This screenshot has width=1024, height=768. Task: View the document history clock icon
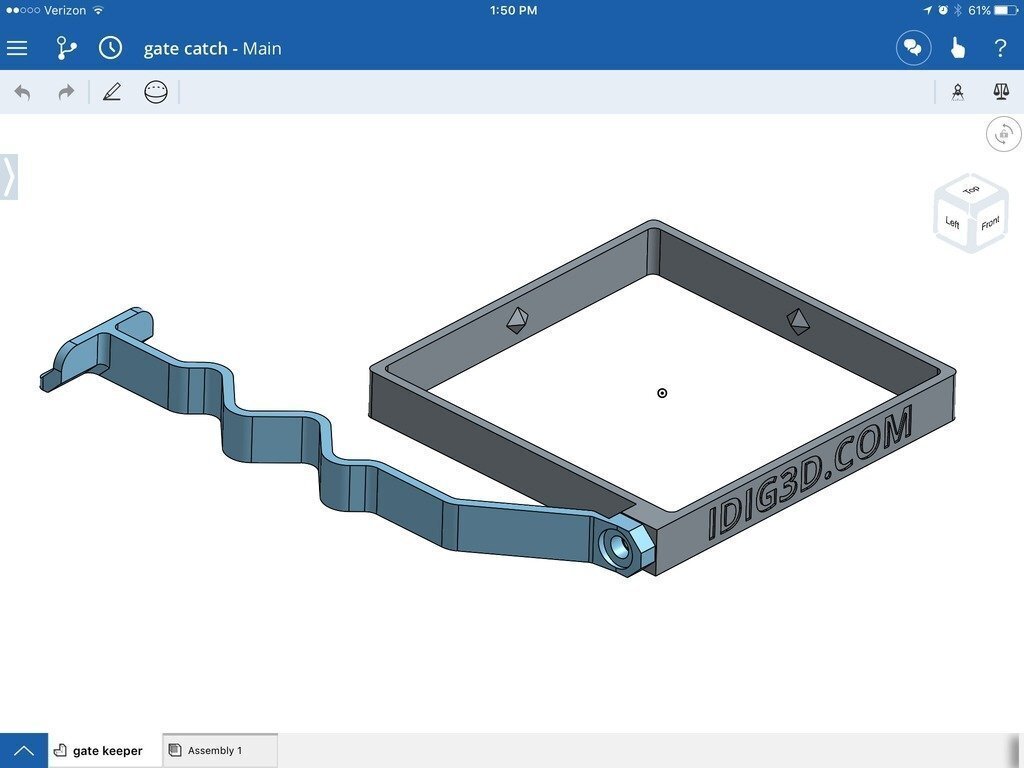point(110,48)
